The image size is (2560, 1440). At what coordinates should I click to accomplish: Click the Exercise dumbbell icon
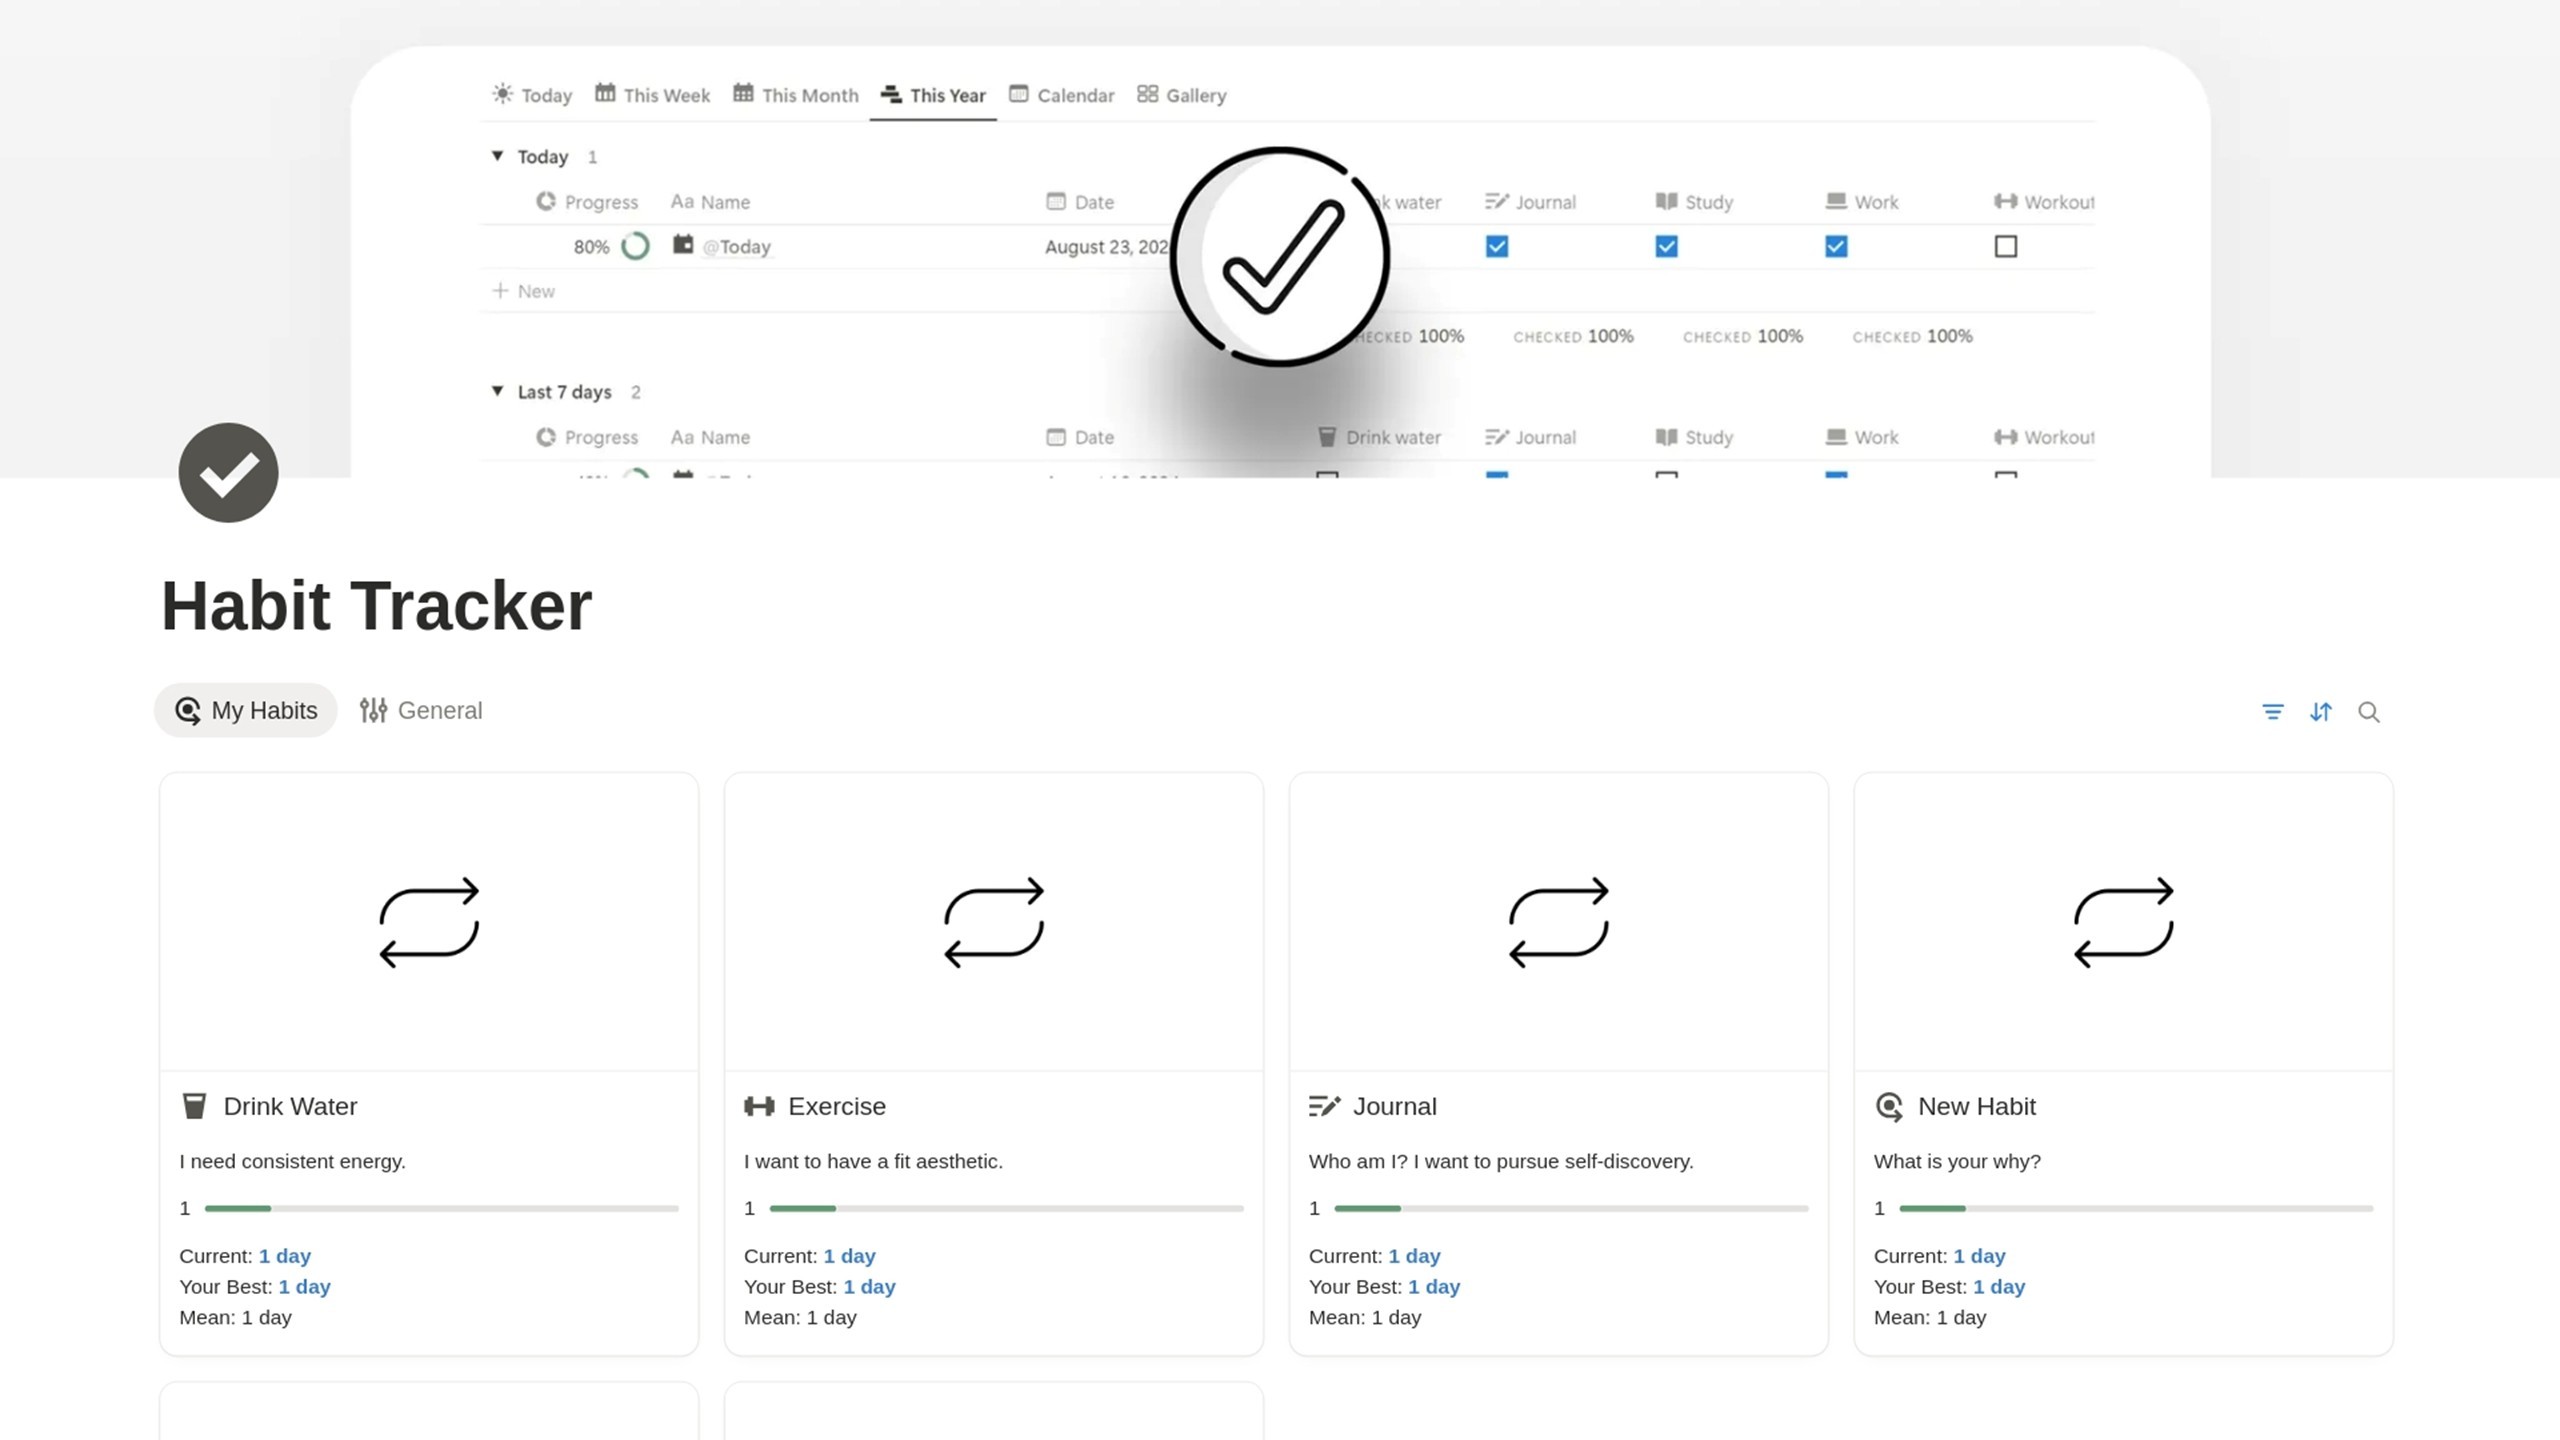click(759, 1106)
